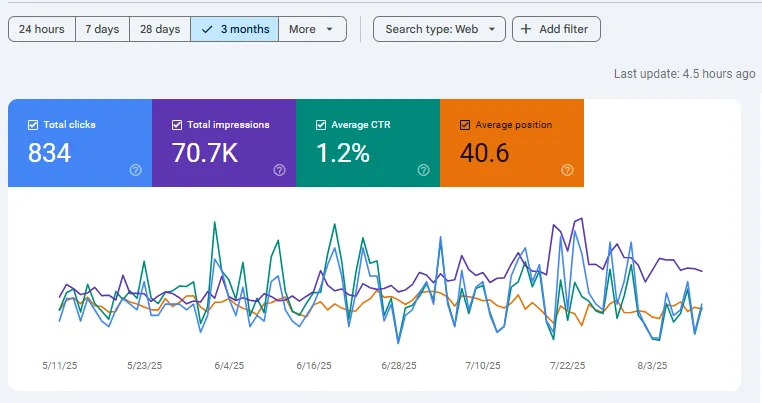Open the Search type: Web dropdown
Viewport: 762px width, 403px height.
pos(439,29)
